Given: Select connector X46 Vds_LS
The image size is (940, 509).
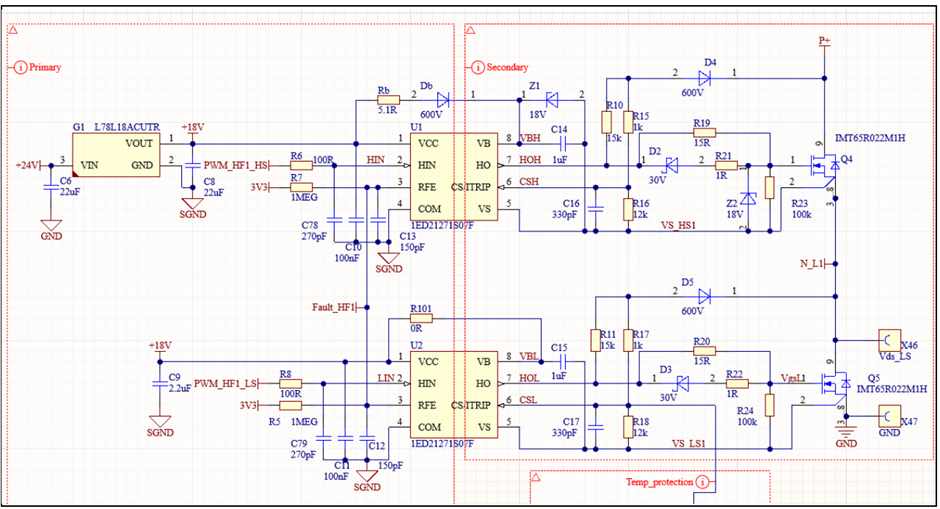Looking at the screenshot, I should pos(890,340).
